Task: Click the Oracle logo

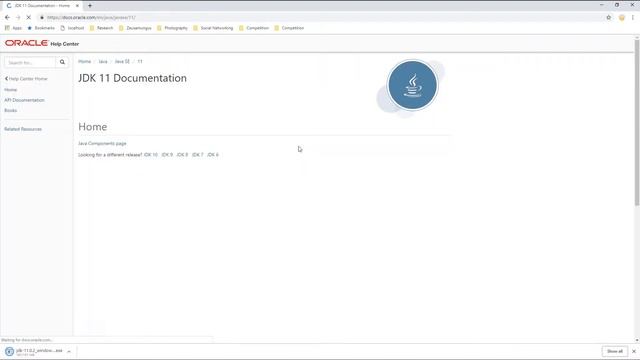Action: coord(27,43)
